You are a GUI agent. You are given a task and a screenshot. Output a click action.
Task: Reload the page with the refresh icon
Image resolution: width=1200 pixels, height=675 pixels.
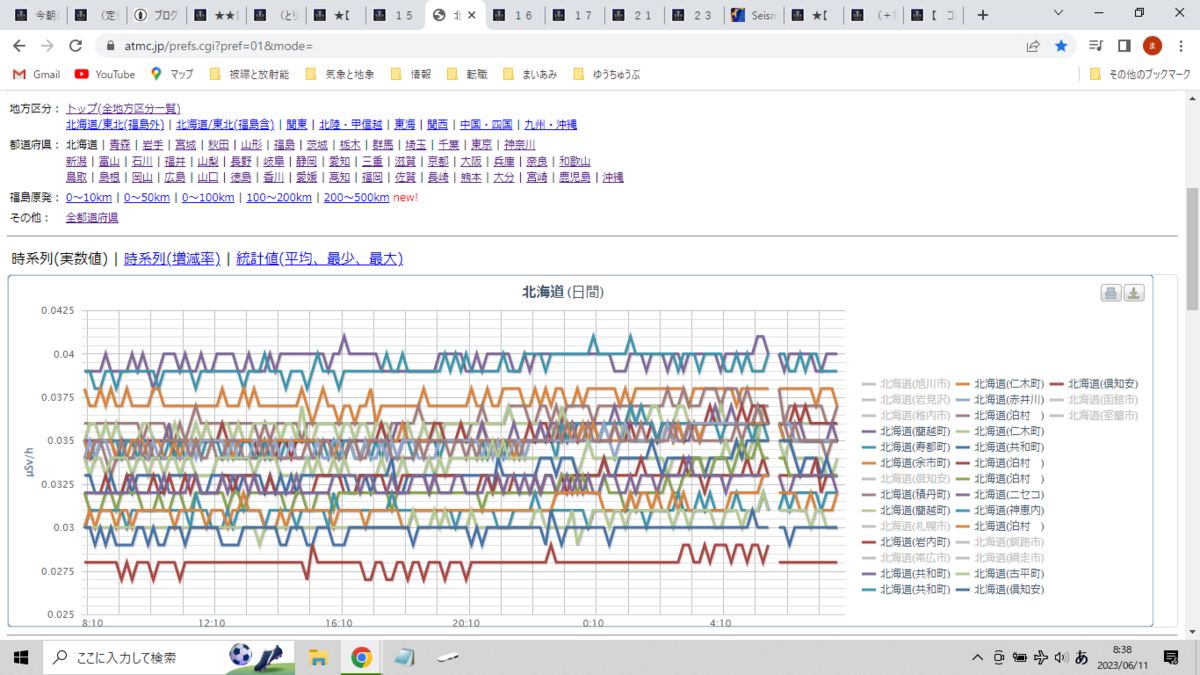pyautogui.click(x=75, y=46)
